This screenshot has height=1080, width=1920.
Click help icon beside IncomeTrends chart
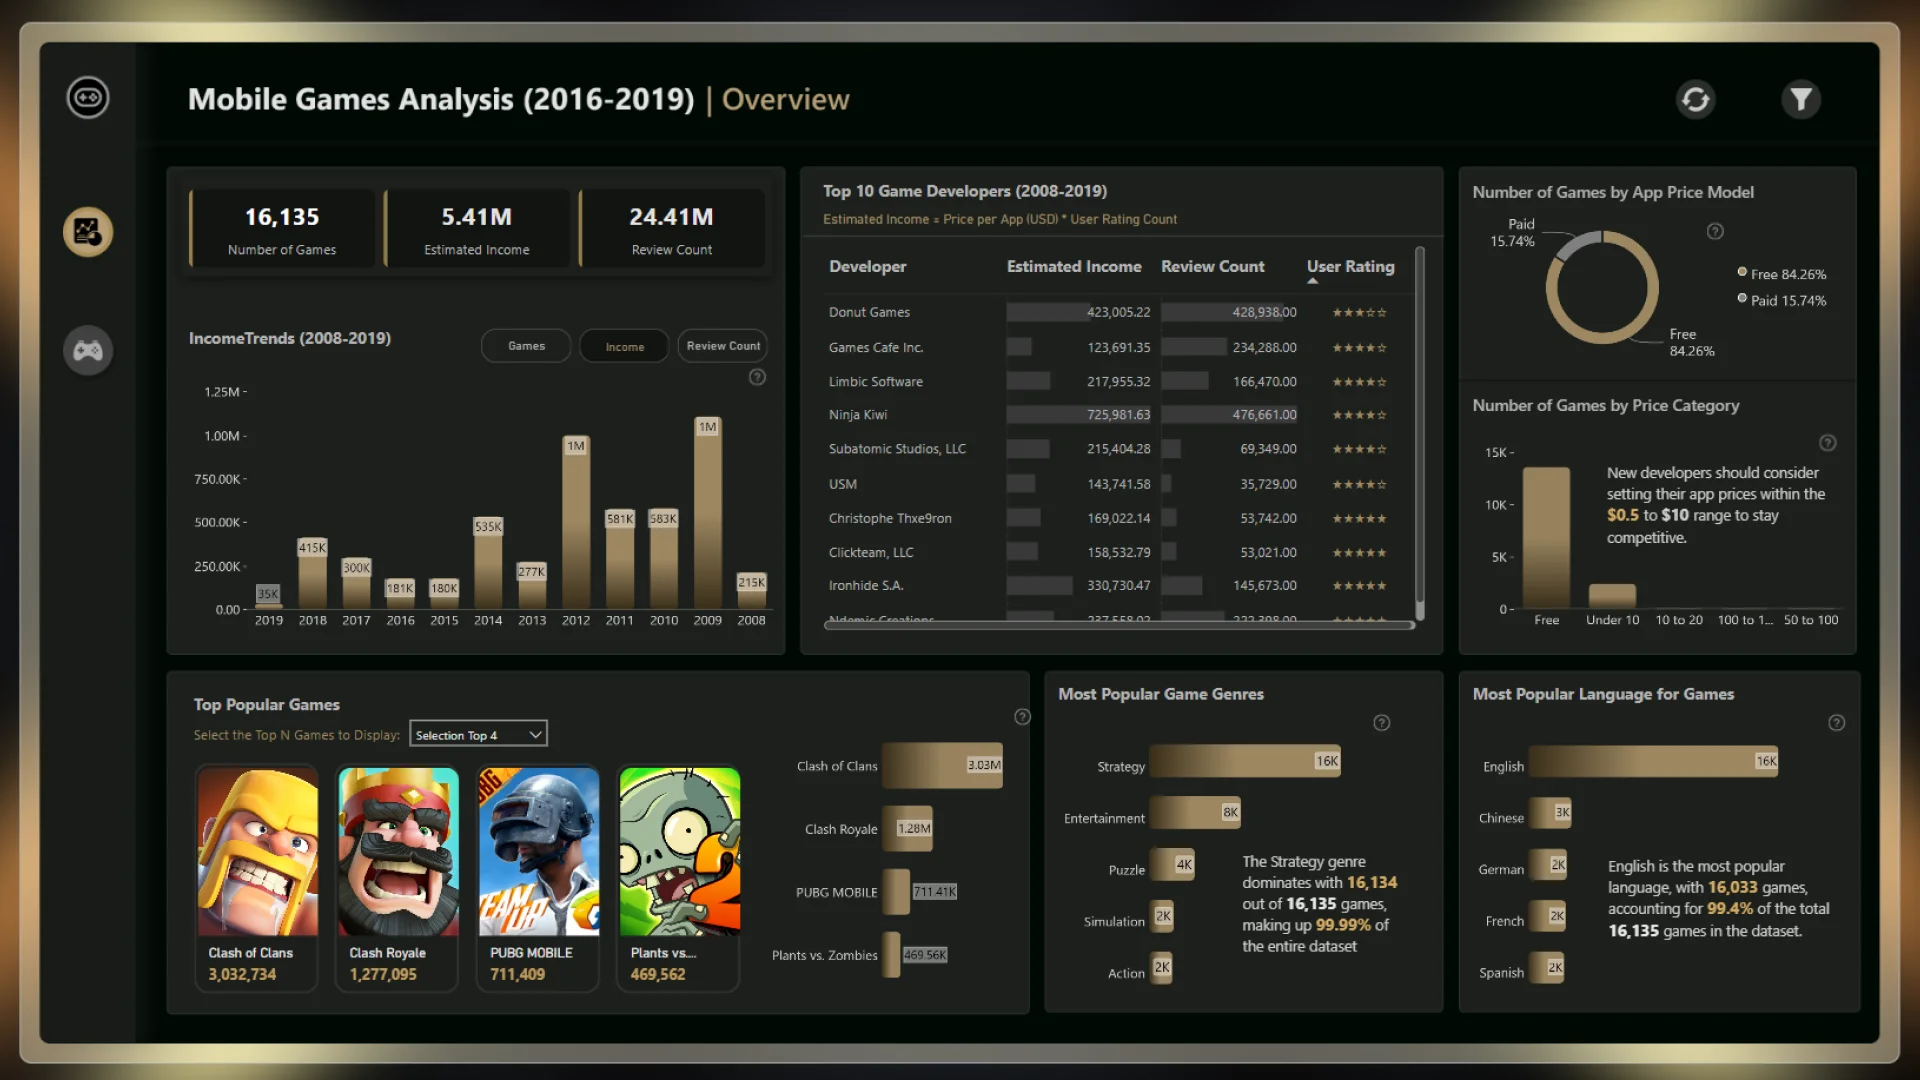coord(757,377)
